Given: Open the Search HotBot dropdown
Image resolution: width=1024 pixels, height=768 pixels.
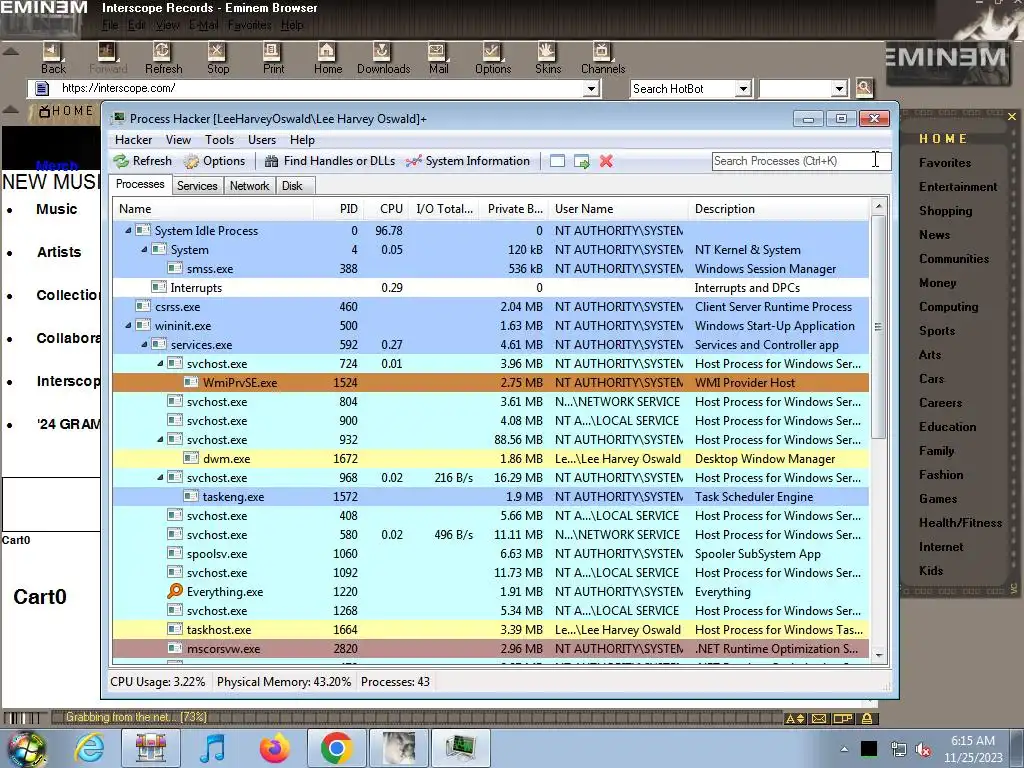Looking at the screenshot, I should tap(743, 88).
